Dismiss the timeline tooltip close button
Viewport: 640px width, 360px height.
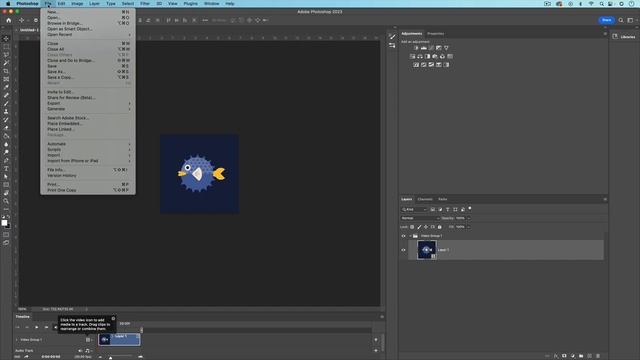pos(113,318)
